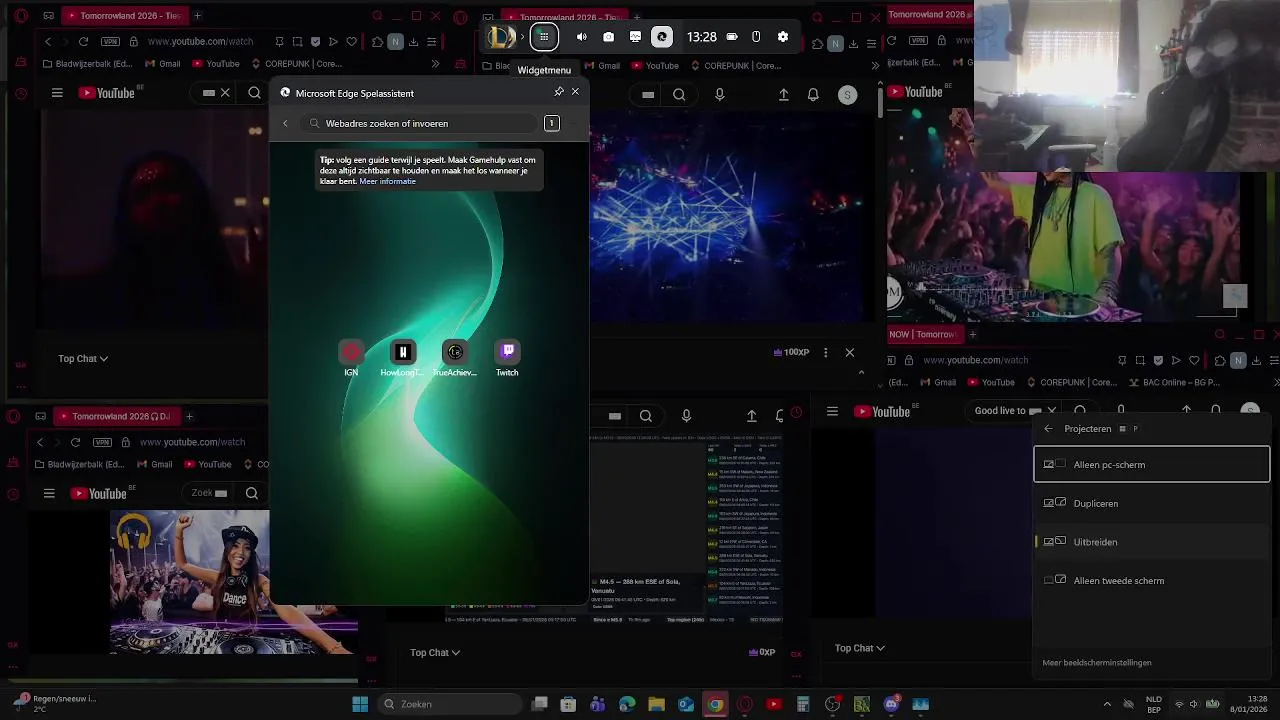Open the S account avatar in the top-middle window
This screenshot has width=1280, height=720.
click(x=848, y=95)
